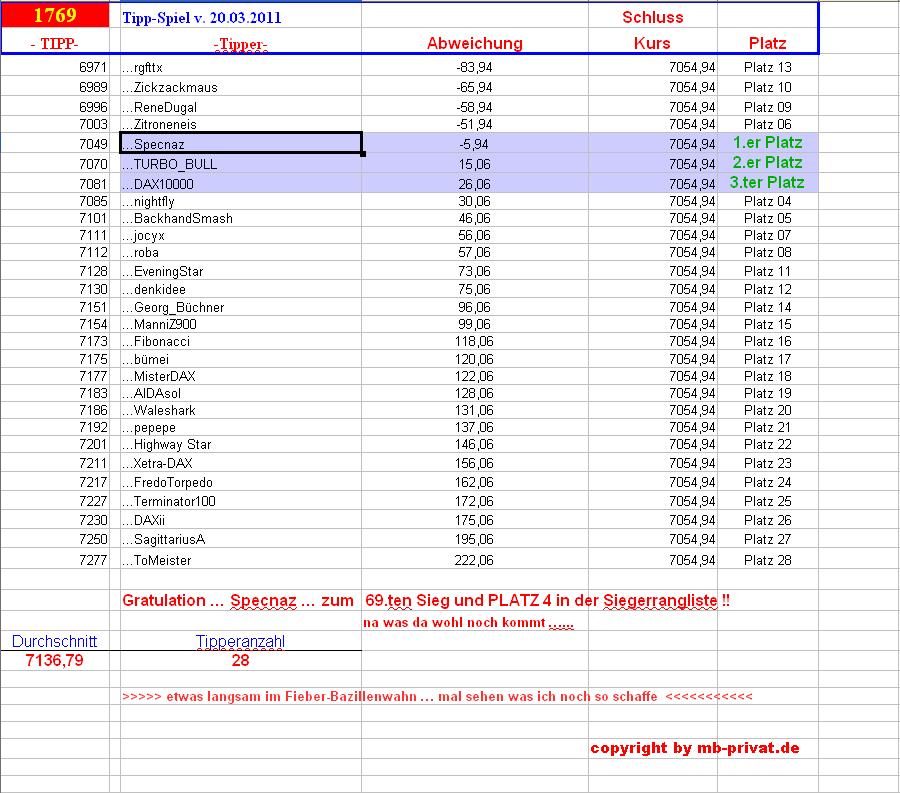900x793 pixels.
Task: Select the deviation value 15,06
Action: tap(475, 164)
